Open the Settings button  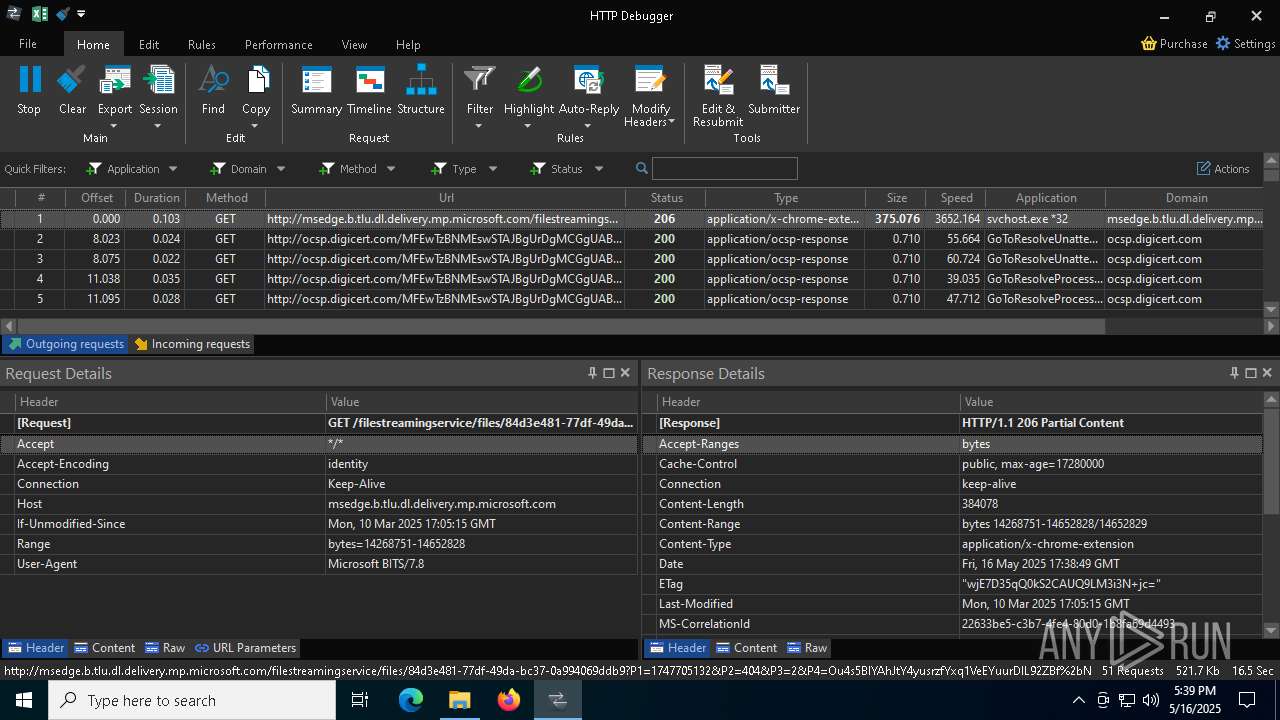click(x=1246, y=44)
